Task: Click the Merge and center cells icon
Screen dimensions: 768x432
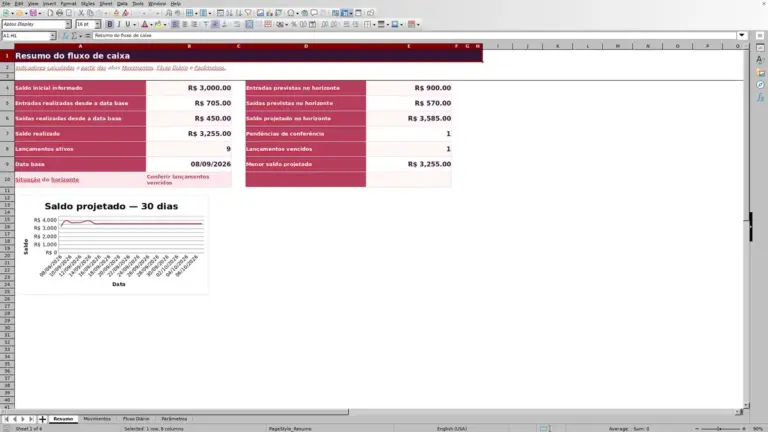Action: coord(249,24)
